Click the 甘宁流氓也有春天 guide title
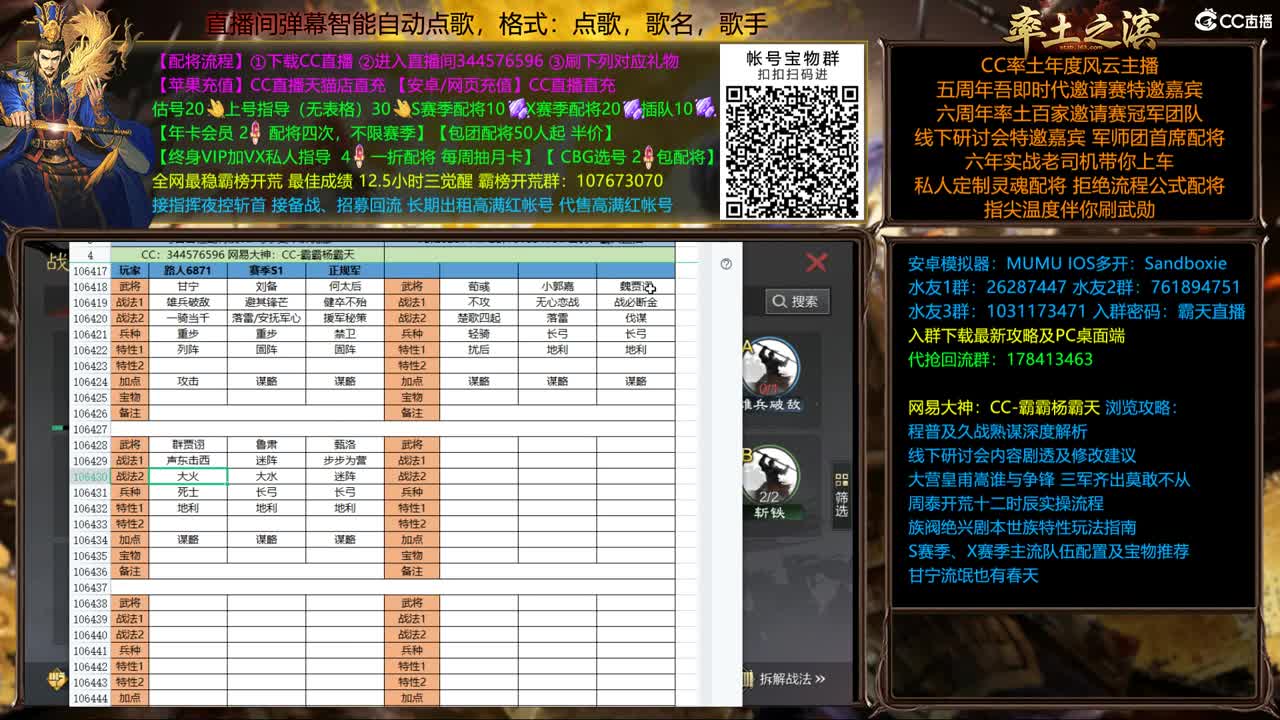The image size is (1280, 720). [x=973, y=575]
